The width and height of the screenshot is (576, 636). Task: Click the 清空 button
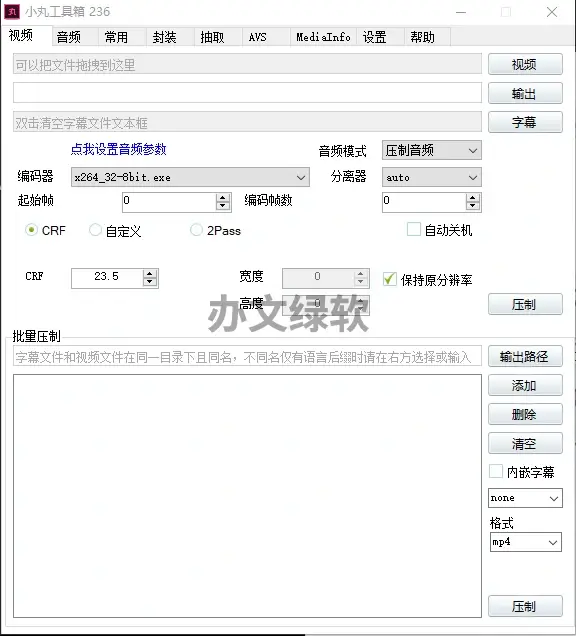coord(525,443)
